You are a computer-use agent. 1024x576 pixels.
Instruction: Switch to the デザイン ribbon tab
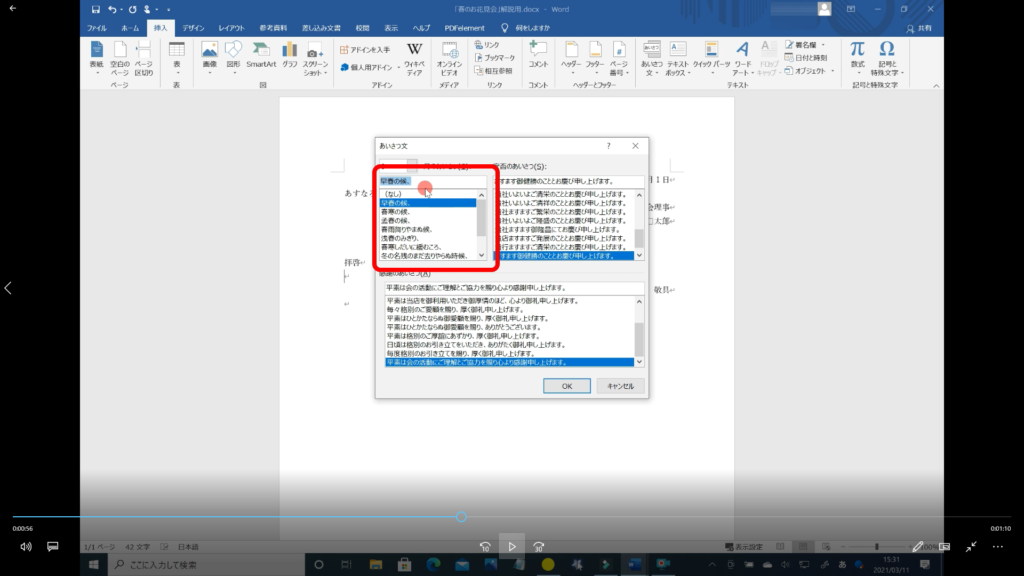(193, 28)
